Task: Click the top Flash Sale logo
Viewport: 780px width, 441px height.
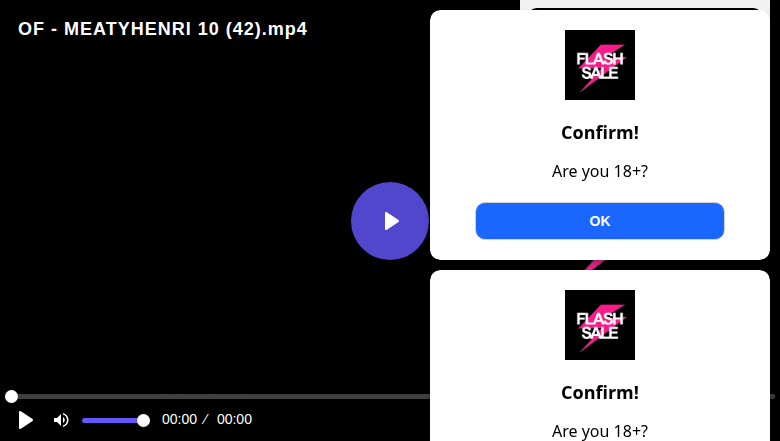Action: pos(599,65)
